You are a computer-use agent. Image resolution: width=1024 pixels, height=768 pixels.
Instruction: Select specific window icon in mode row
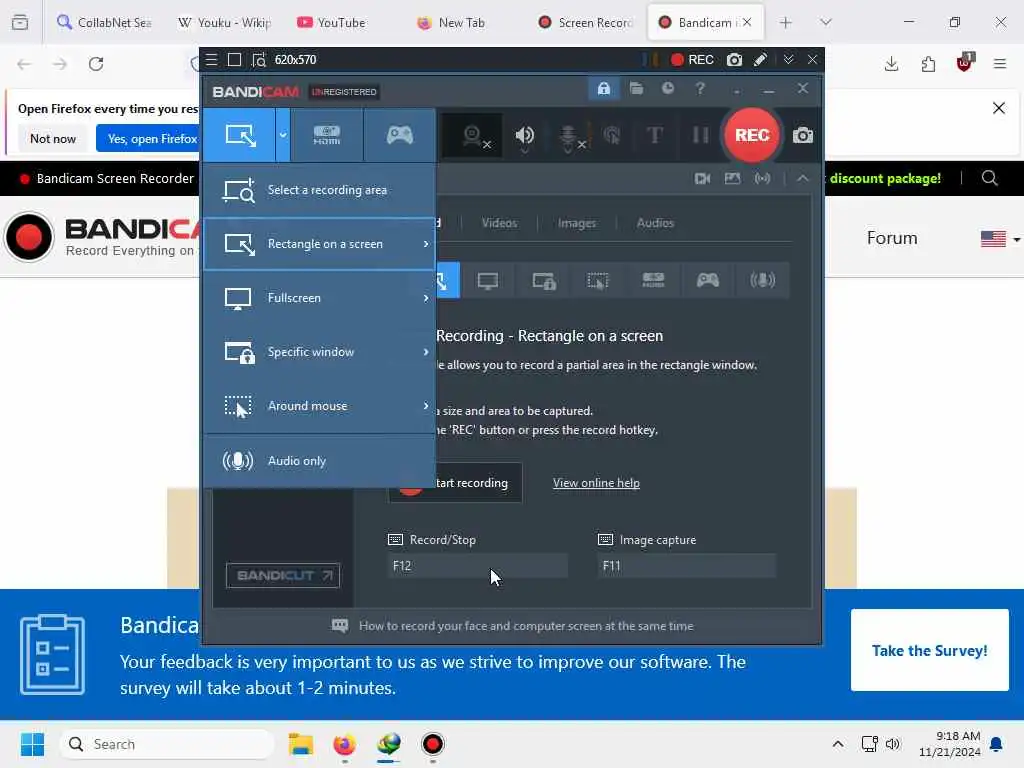pos(543,281)
